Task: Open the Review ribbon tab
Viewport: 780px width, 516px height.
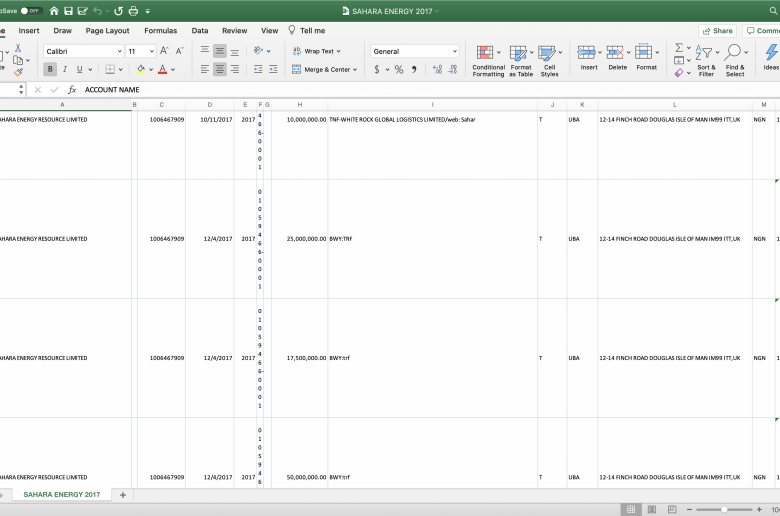Action: 235,30
